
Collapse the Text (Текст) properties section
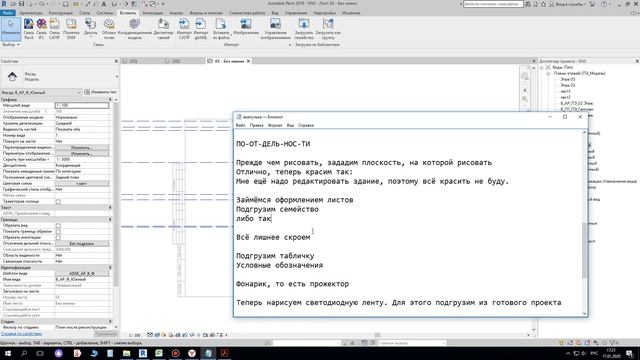[x=110, y=208]
